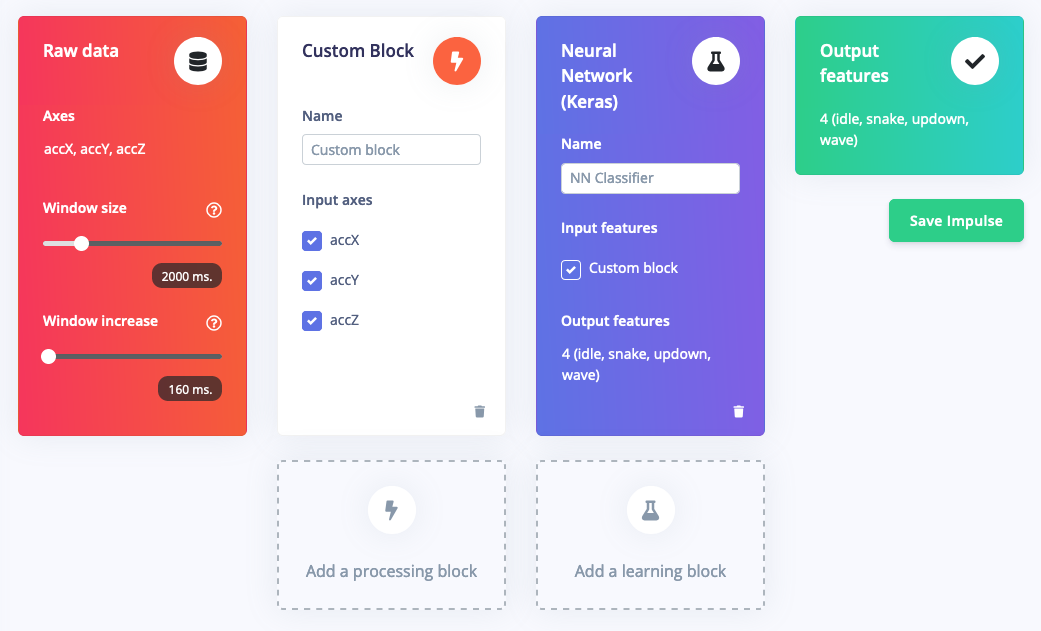Save the impulse with Save Impulse button
Image resolution: width=1041 pixels, height=631 pixels.
[956, 221]
